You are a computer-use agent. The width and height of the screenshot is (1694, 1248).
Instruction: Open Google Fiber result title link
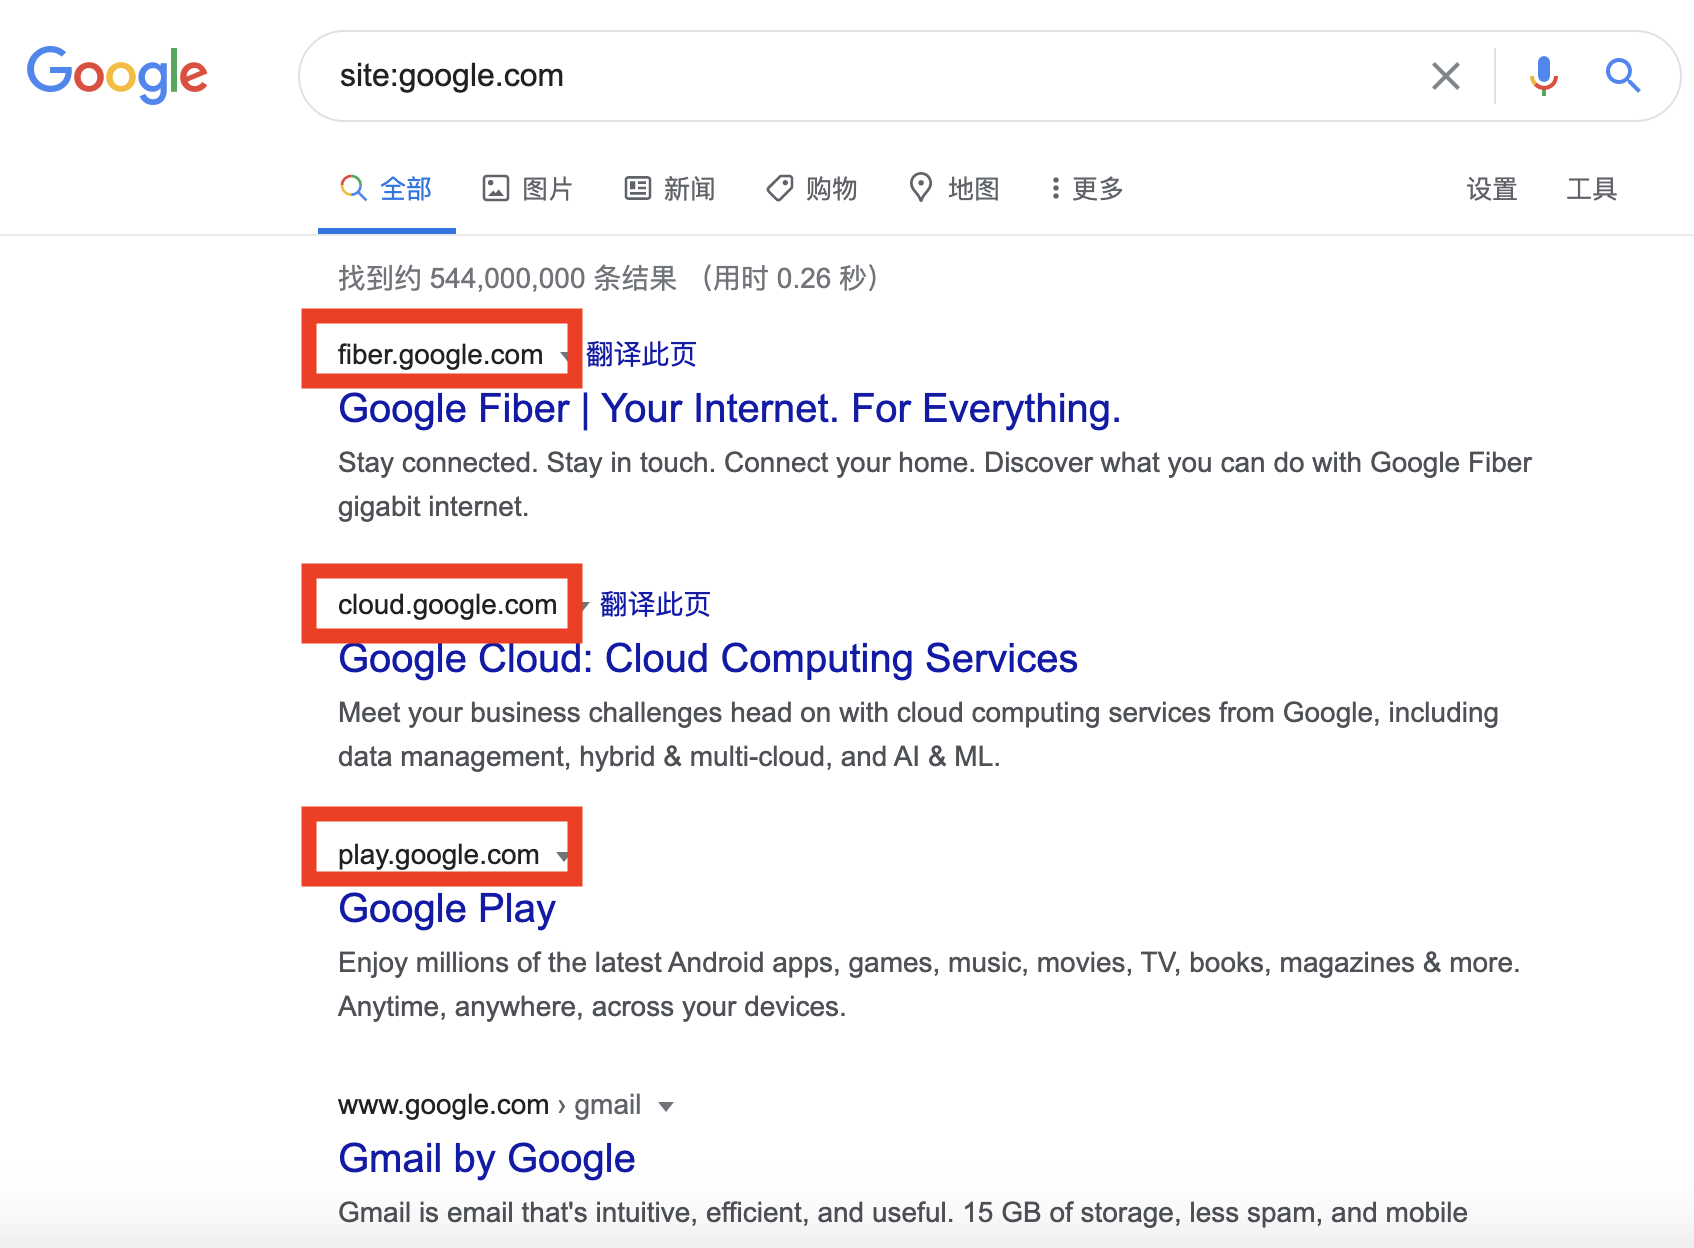click(x=729, y=409)
